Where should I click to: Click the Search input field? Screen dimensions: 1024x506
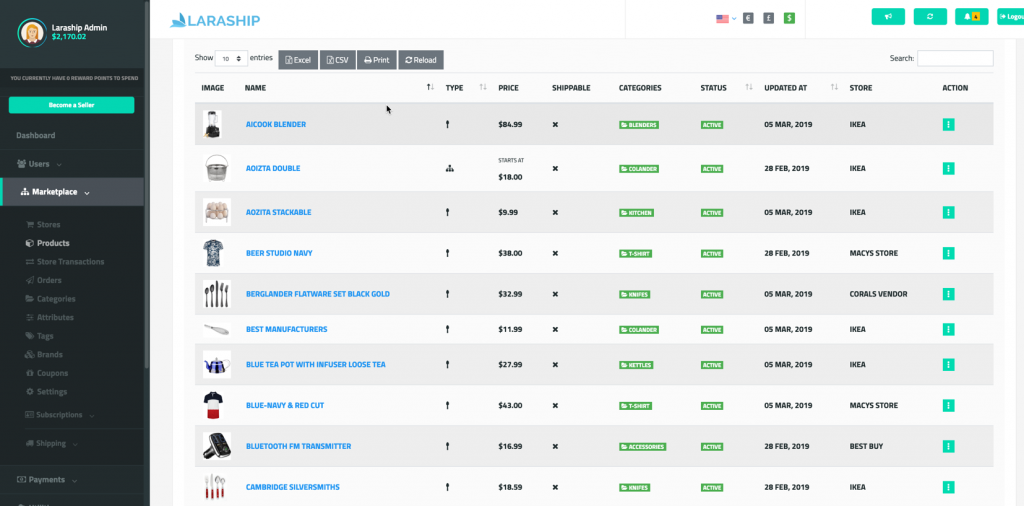click(955, 59)
